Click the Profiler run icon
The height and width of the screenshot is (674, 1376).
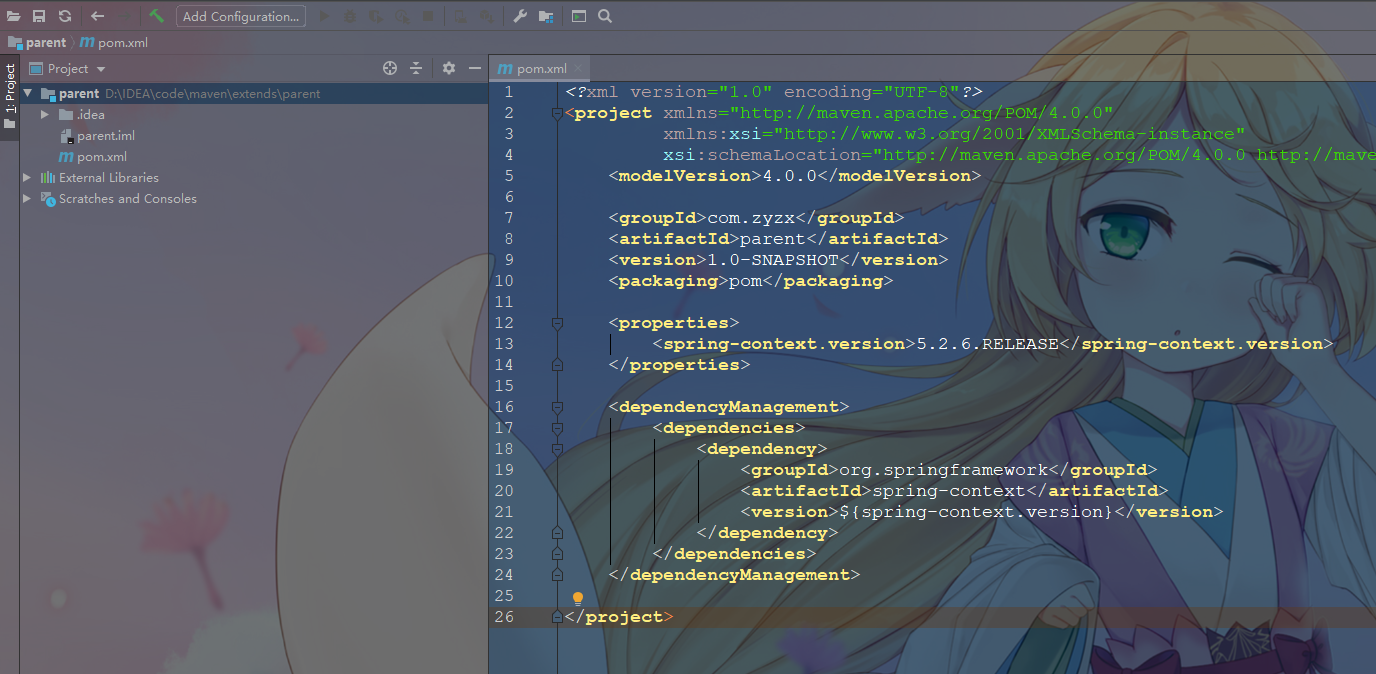click(401, 16)
